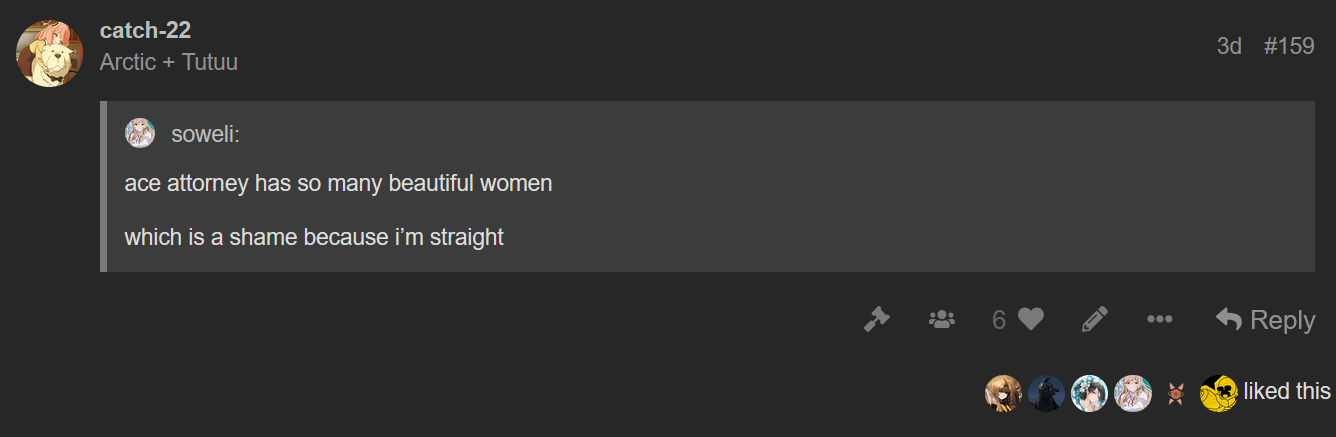Edit this post with the pencil icon
This screenshot has width=1336, height=437.
click(1095, 320)
